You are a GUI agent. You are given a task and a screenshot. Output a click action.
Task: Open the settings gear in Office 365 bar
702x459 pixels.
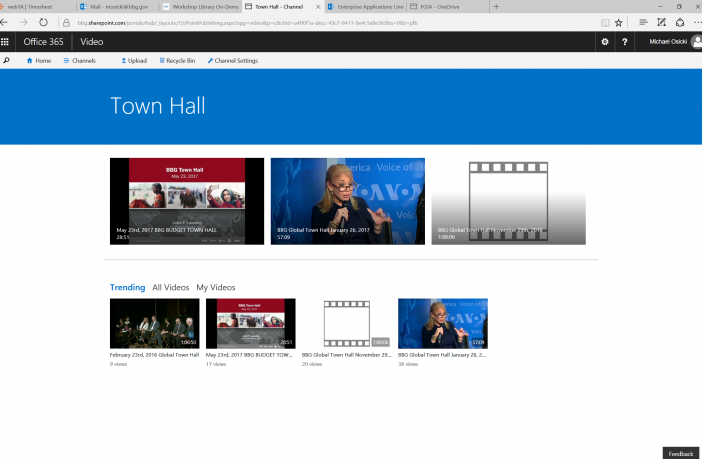(605, 42)
